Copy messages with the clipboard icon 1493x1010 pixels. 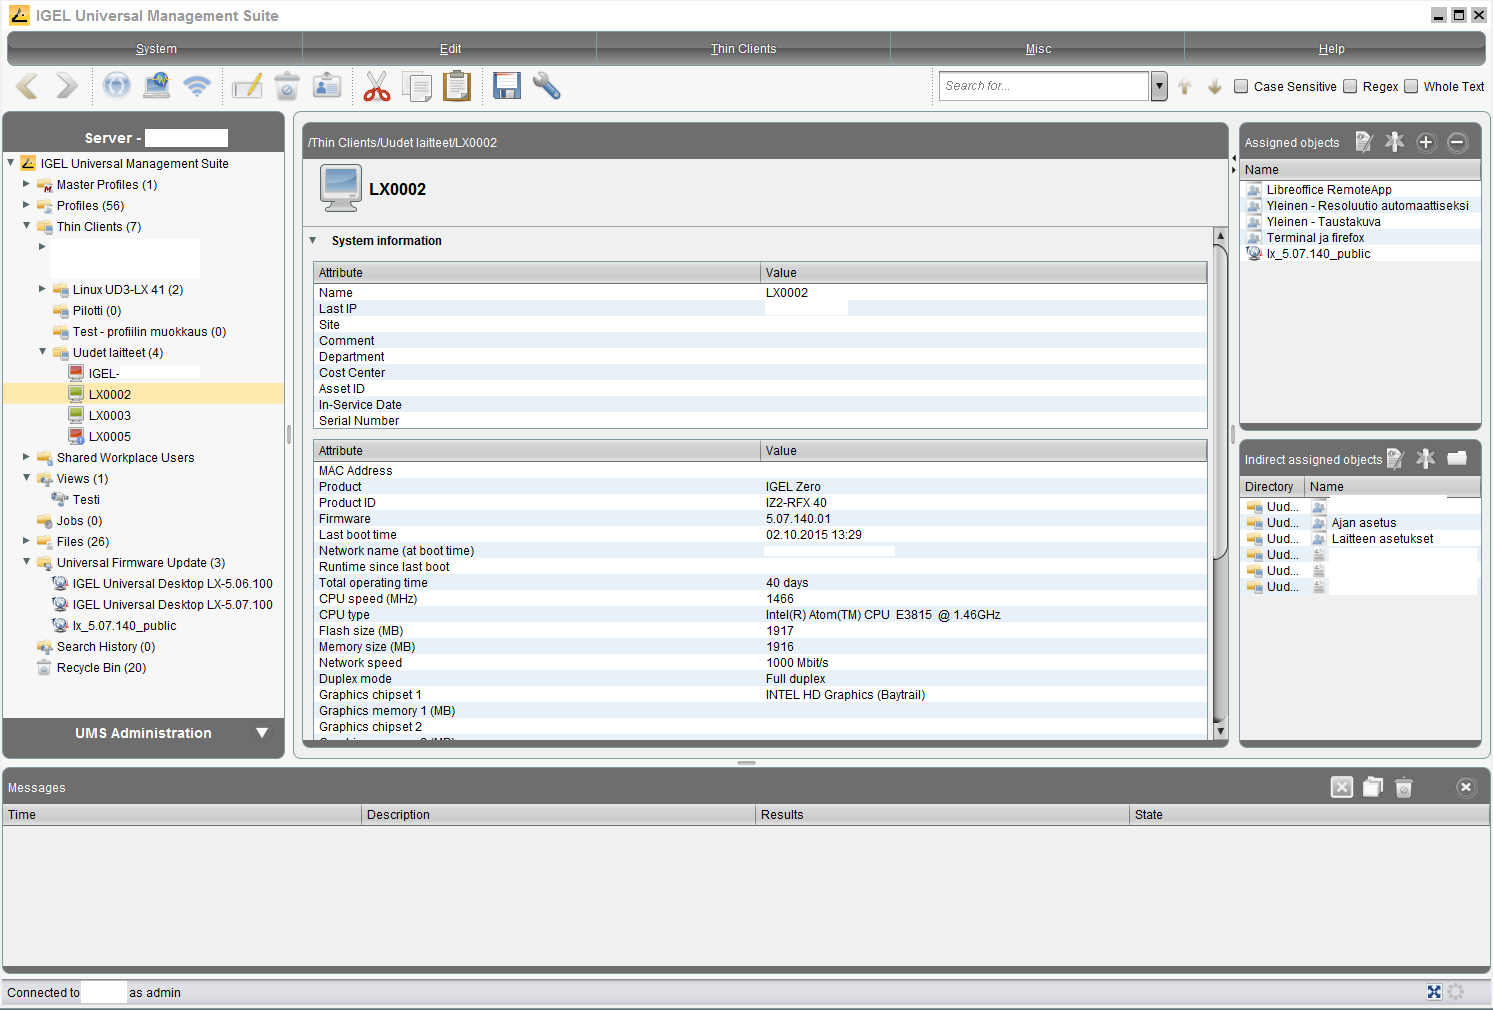(x=1373, y=787)
